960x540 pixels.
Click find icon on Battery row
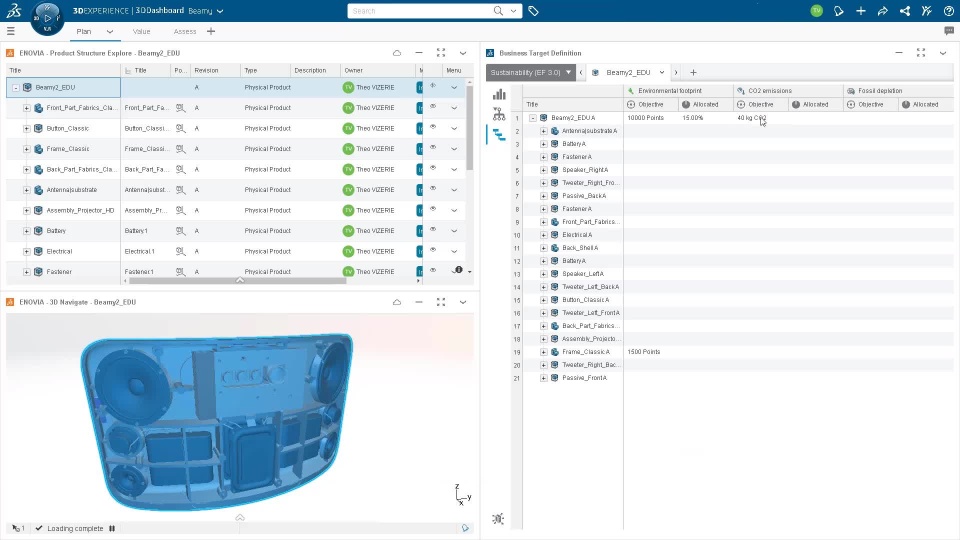tap(180, 231)
